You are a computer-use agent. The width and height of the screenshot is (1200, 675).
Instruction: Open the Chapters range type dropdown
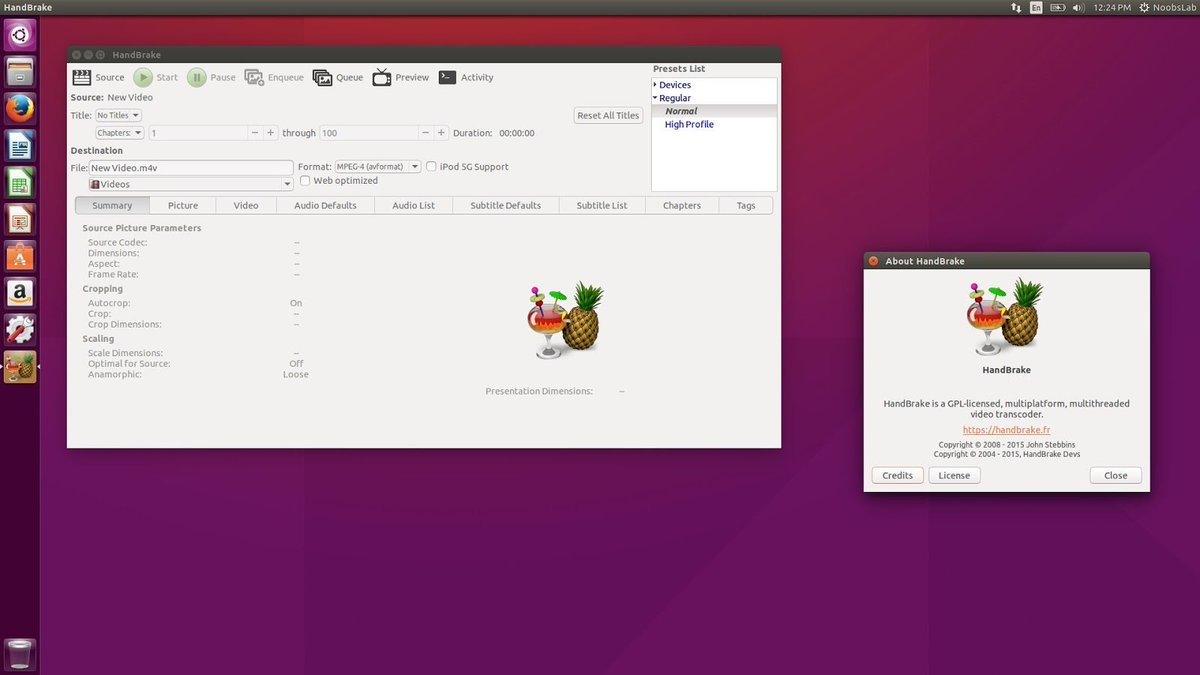point(120,133)
